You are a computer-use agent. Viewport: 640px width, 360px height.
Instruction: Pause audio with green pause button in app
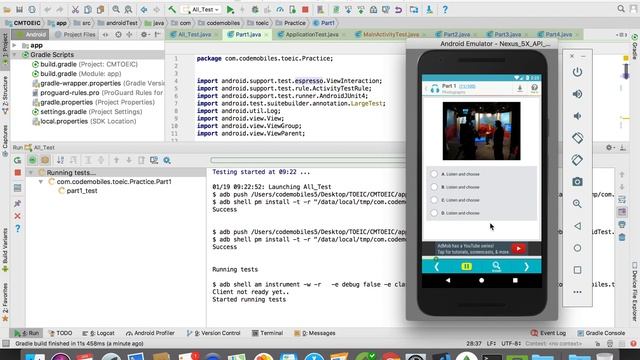tap(466, 266)
